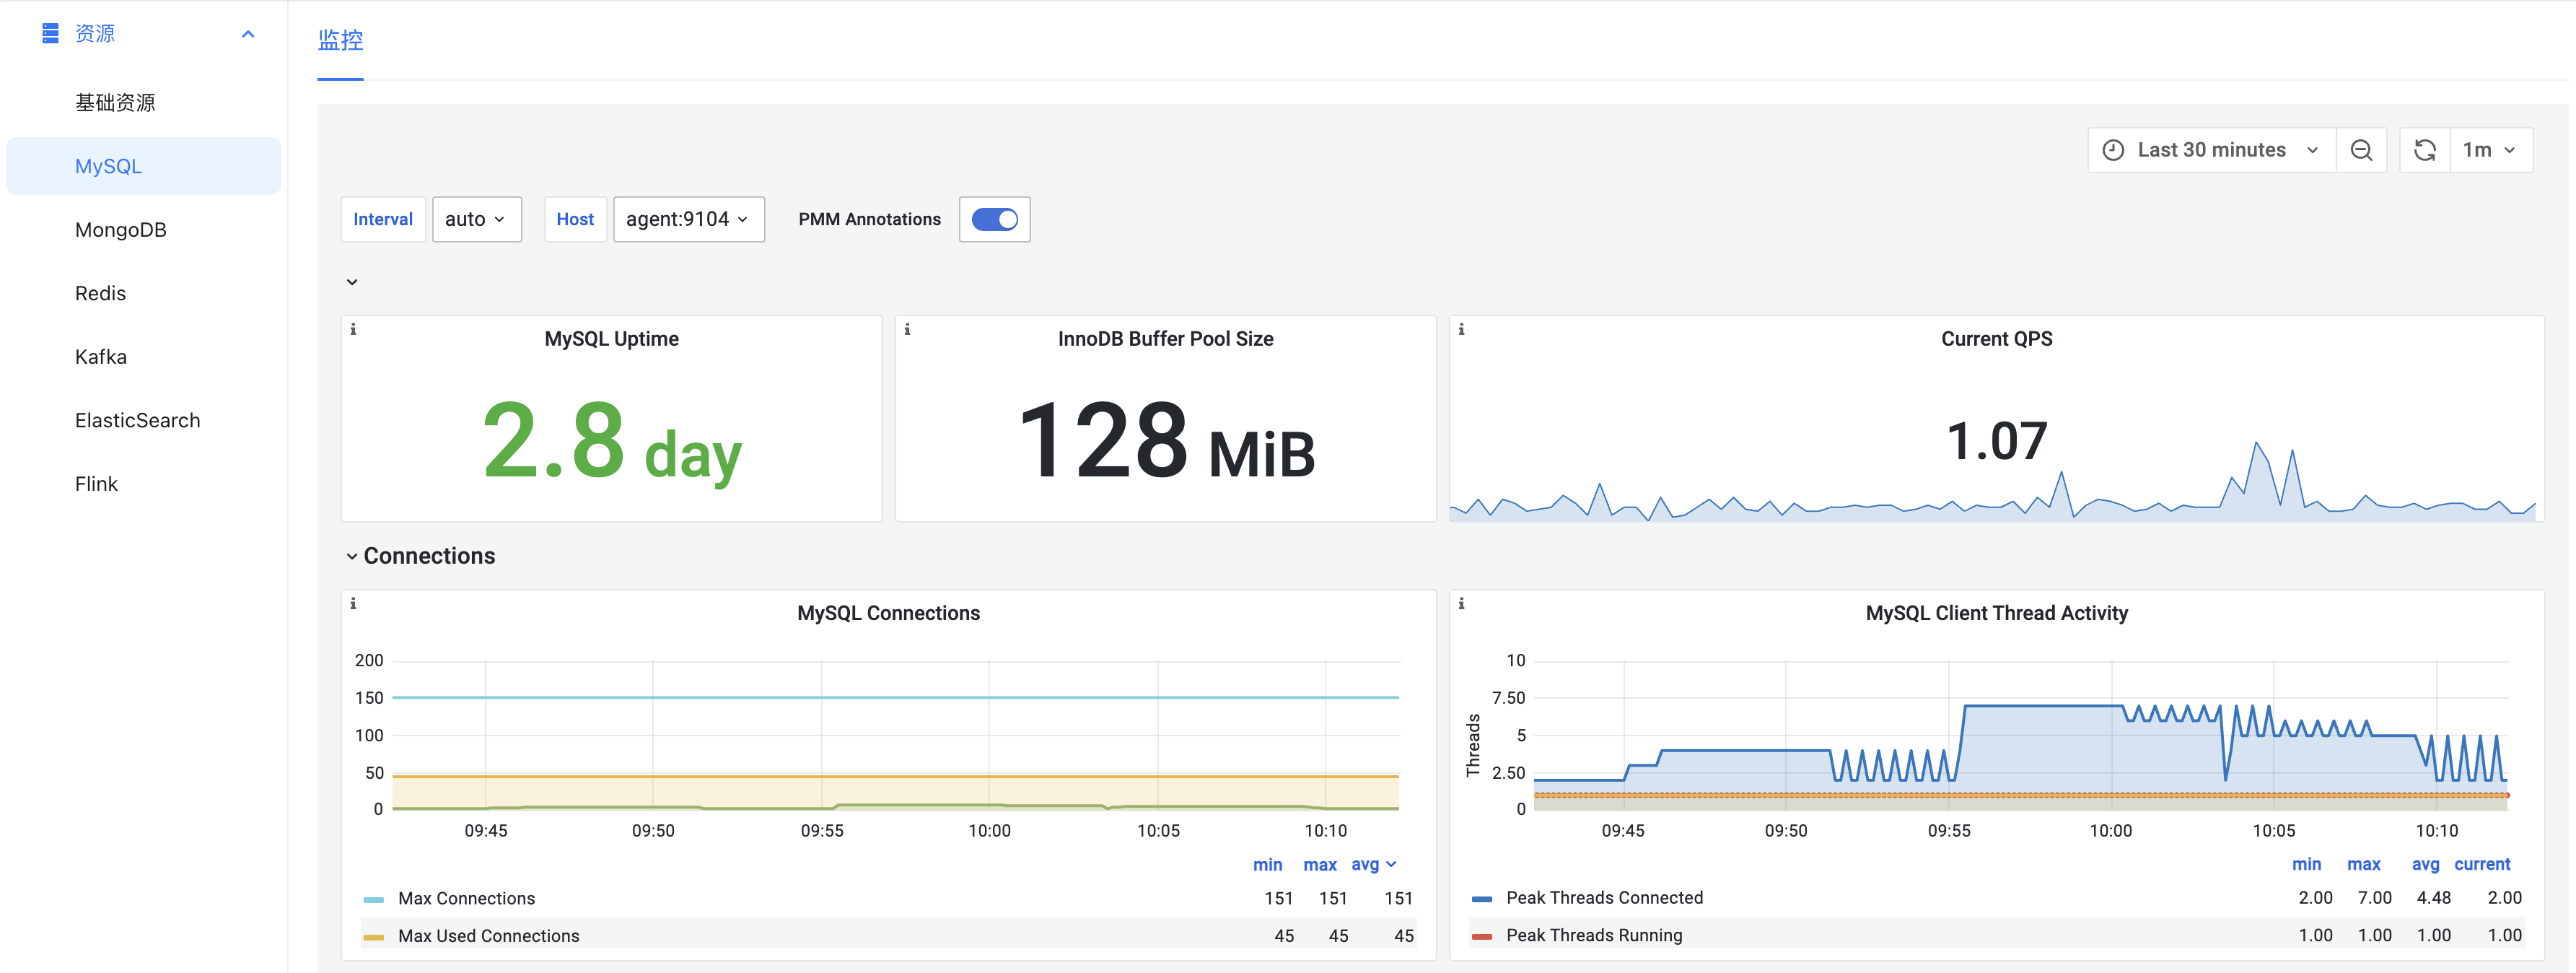Open 基础资源 sidebar item
Screen dimensions: 2576x973
(x=115, y=102)
